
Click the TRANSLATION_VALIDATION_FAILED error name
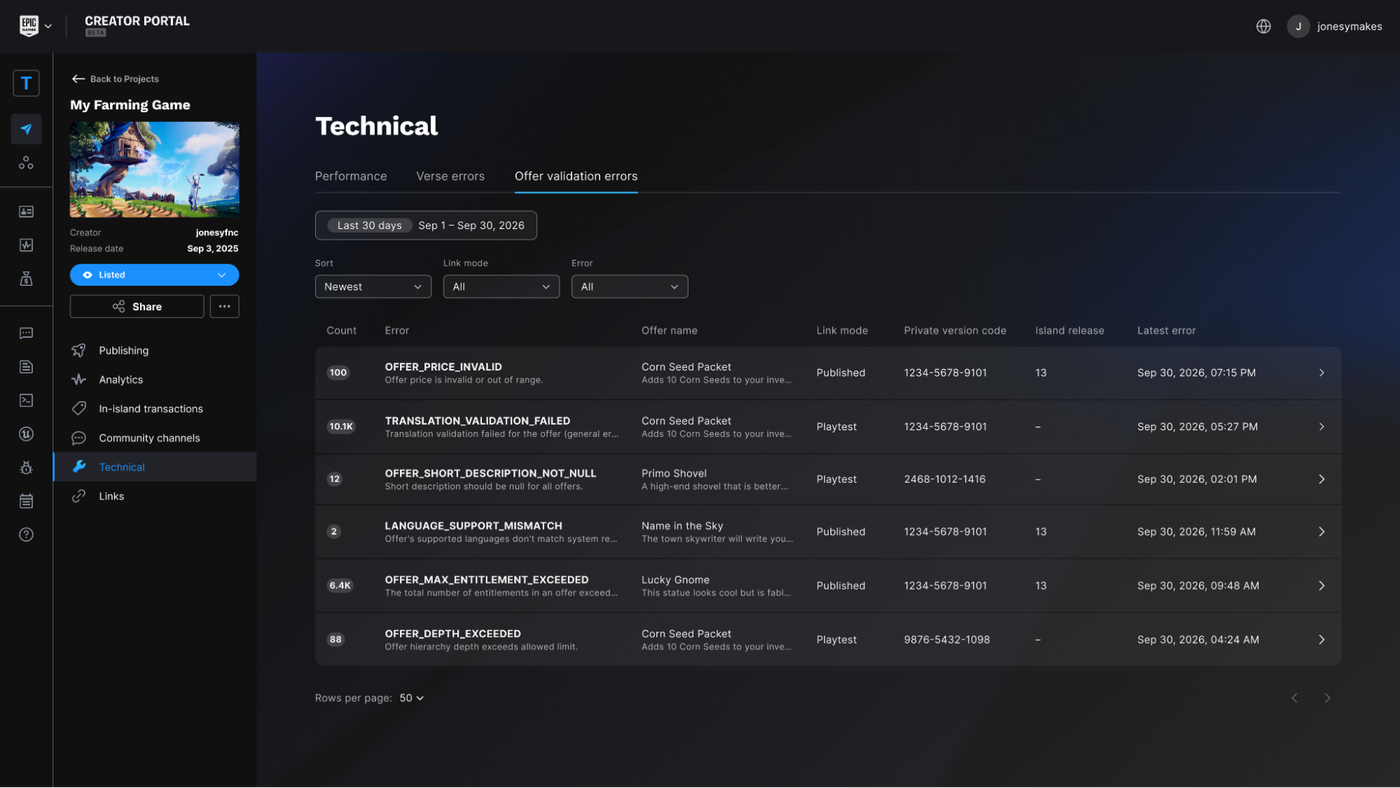[477, 421]
